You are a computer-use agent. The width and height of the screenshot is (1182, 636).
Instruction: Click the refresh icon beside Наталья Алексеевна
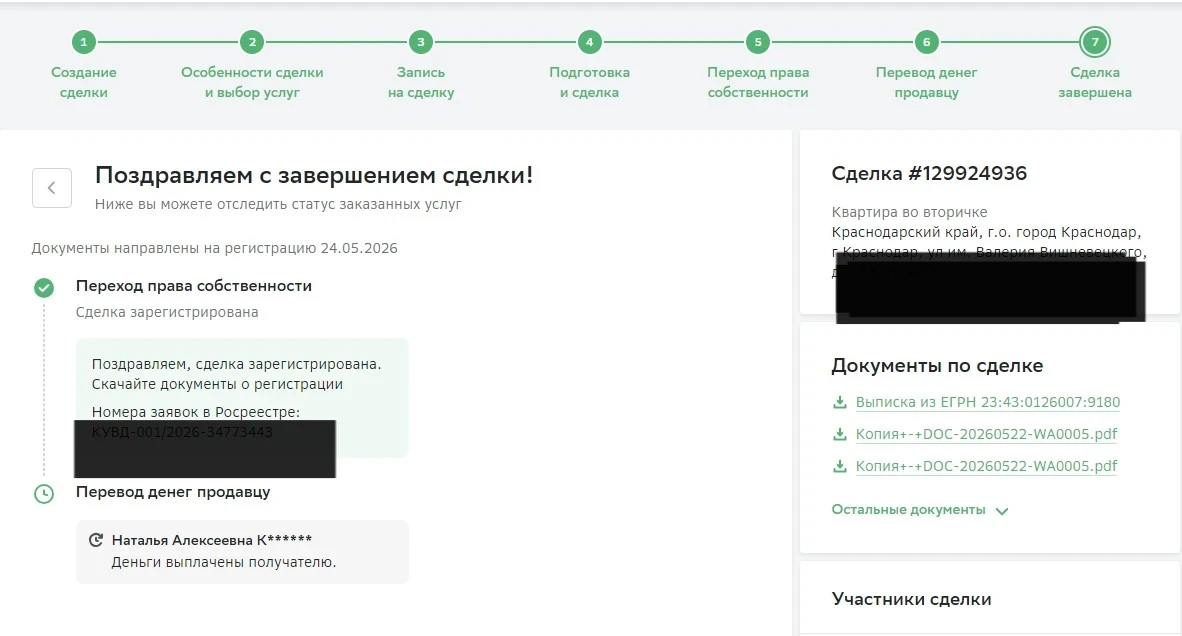(96, 540)
